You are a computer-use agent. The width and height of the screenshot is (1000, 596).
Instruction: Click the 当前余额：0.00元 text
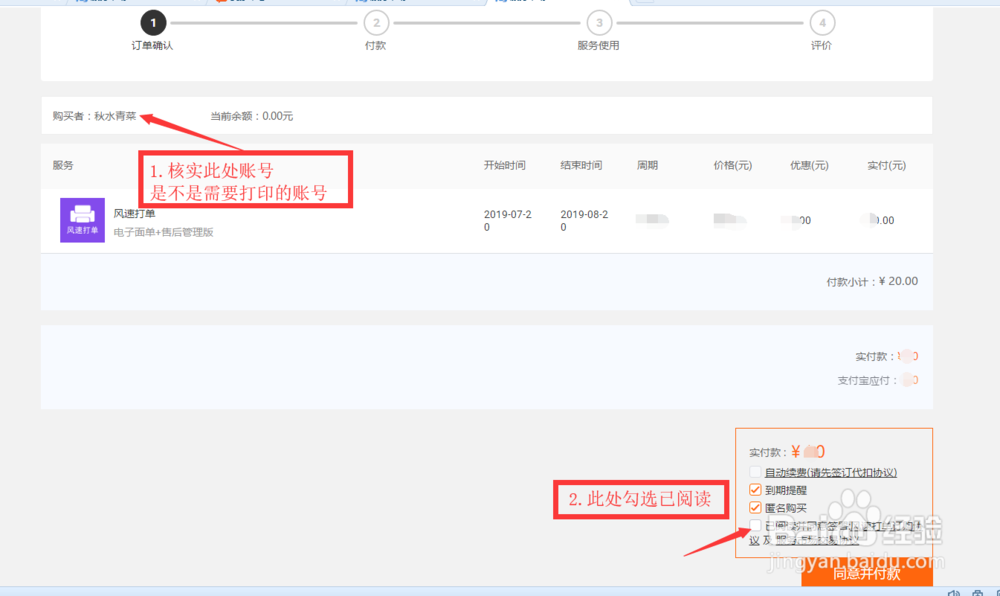[x=252, y=116]
